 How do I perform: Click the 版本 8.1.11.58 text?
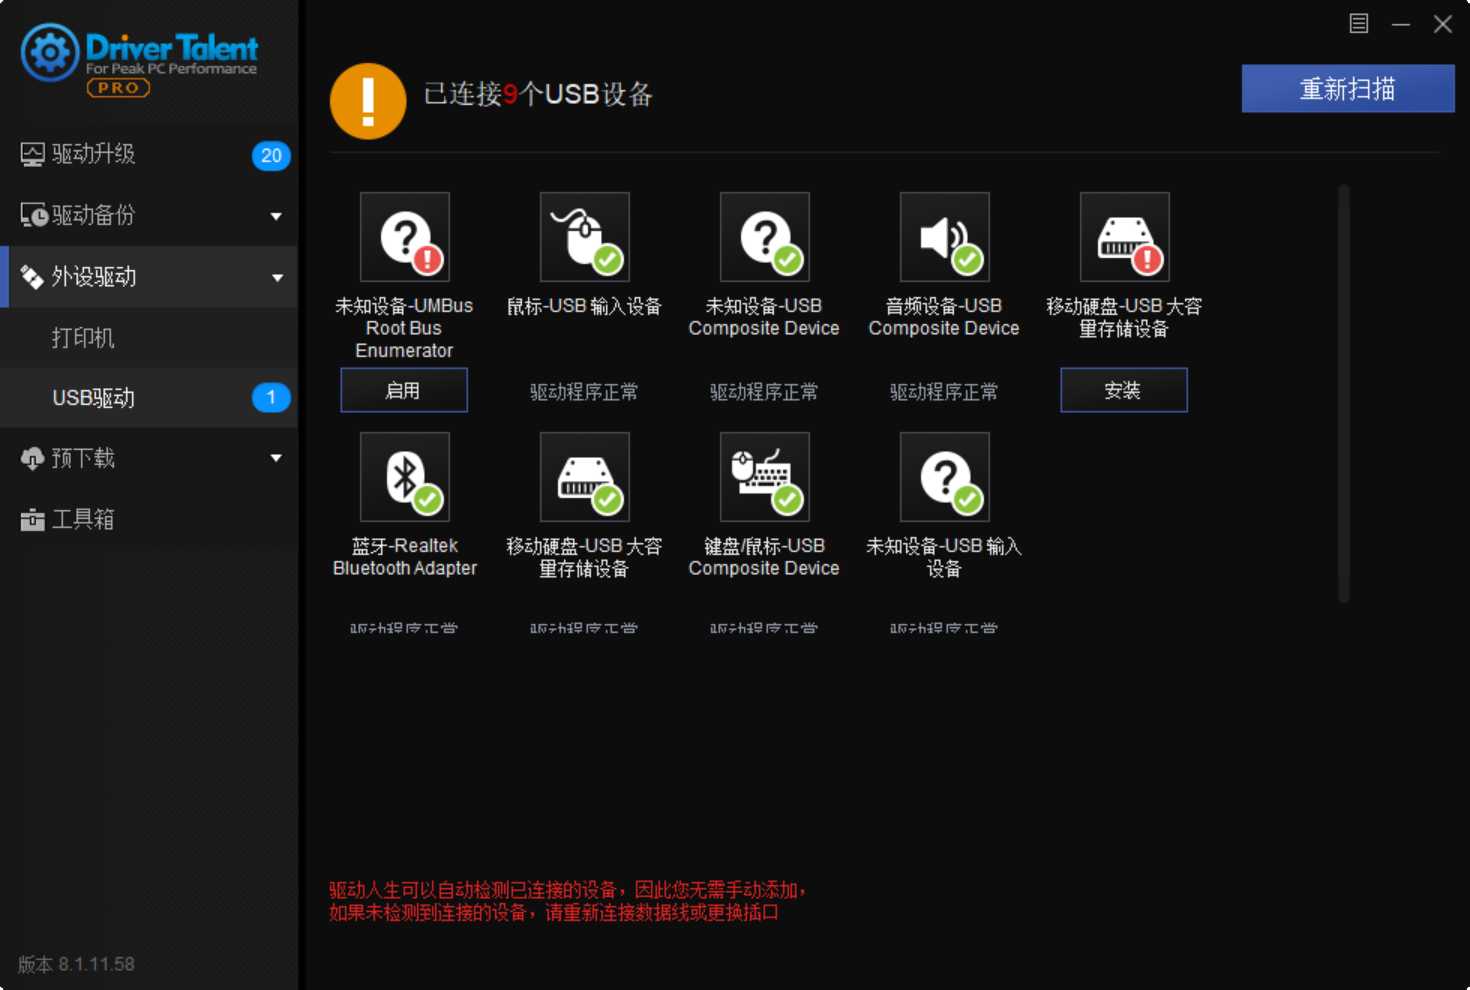76,964
